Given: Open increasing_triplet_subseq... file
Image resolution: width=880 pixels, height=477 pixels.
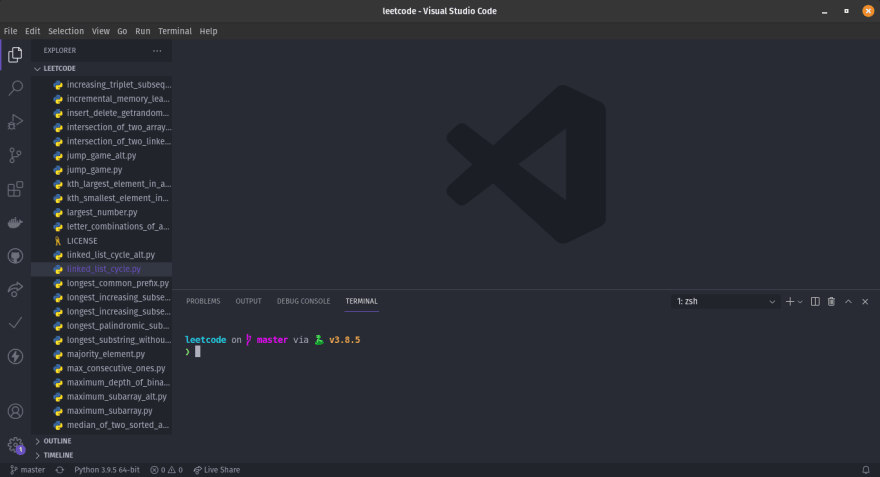Looking at the screenshot, I should [x=102, y=85].
